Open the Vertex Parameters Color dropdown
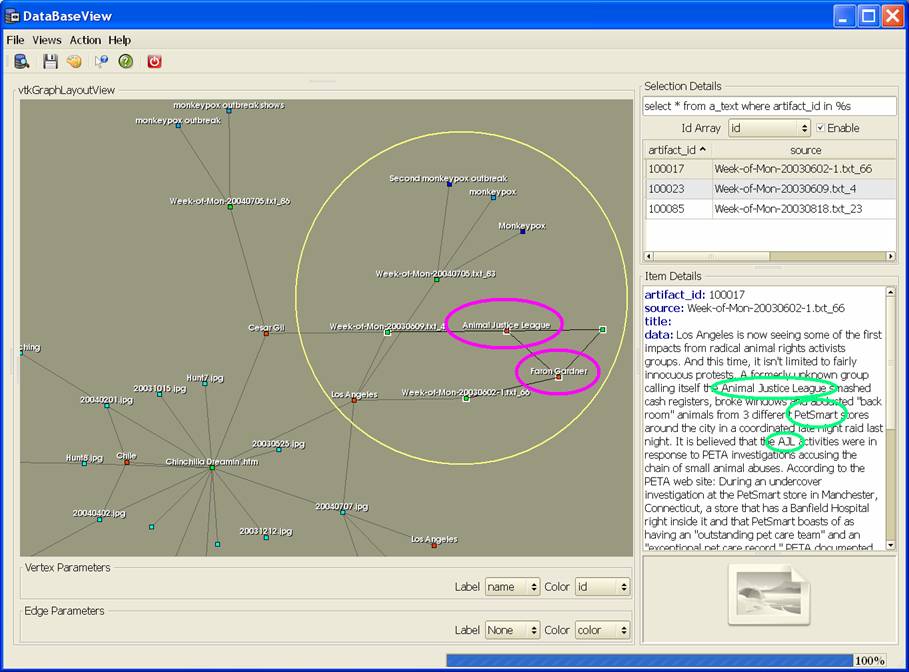909x672 pixels. [x=602, y=587]
